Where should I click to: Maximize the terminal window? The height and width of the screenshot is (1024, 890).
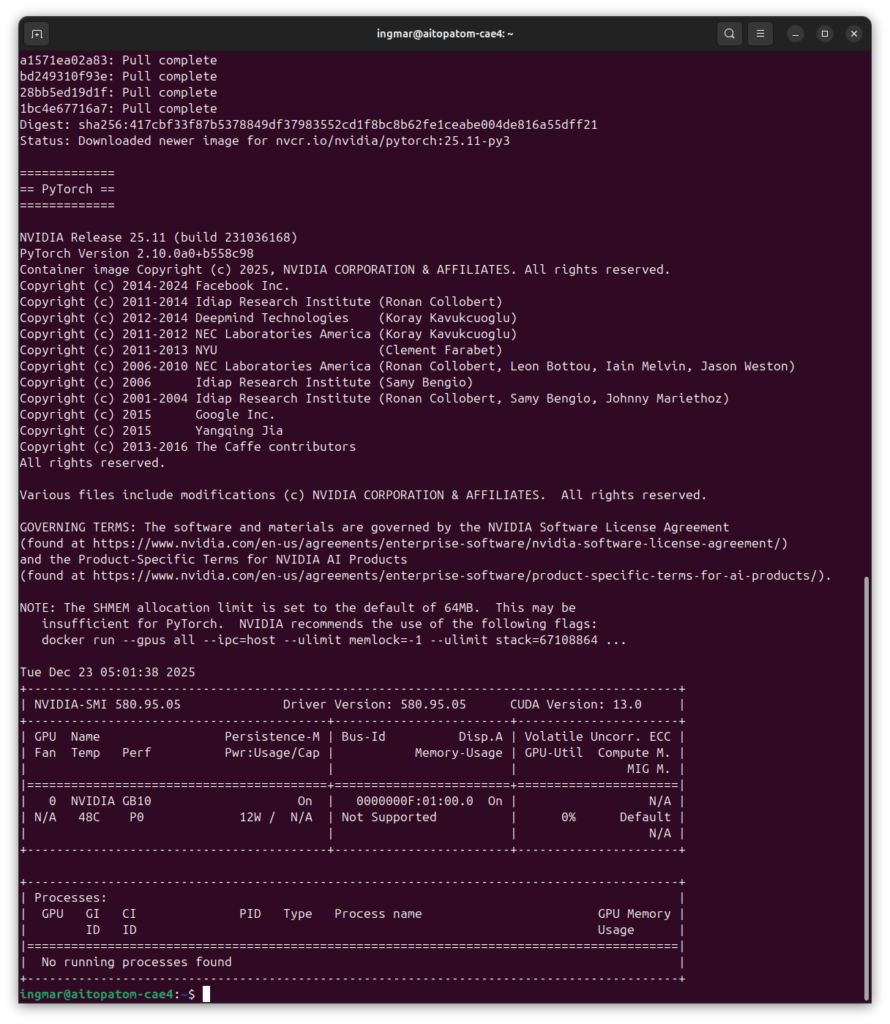pyautogui.click(x=825, y=34)
